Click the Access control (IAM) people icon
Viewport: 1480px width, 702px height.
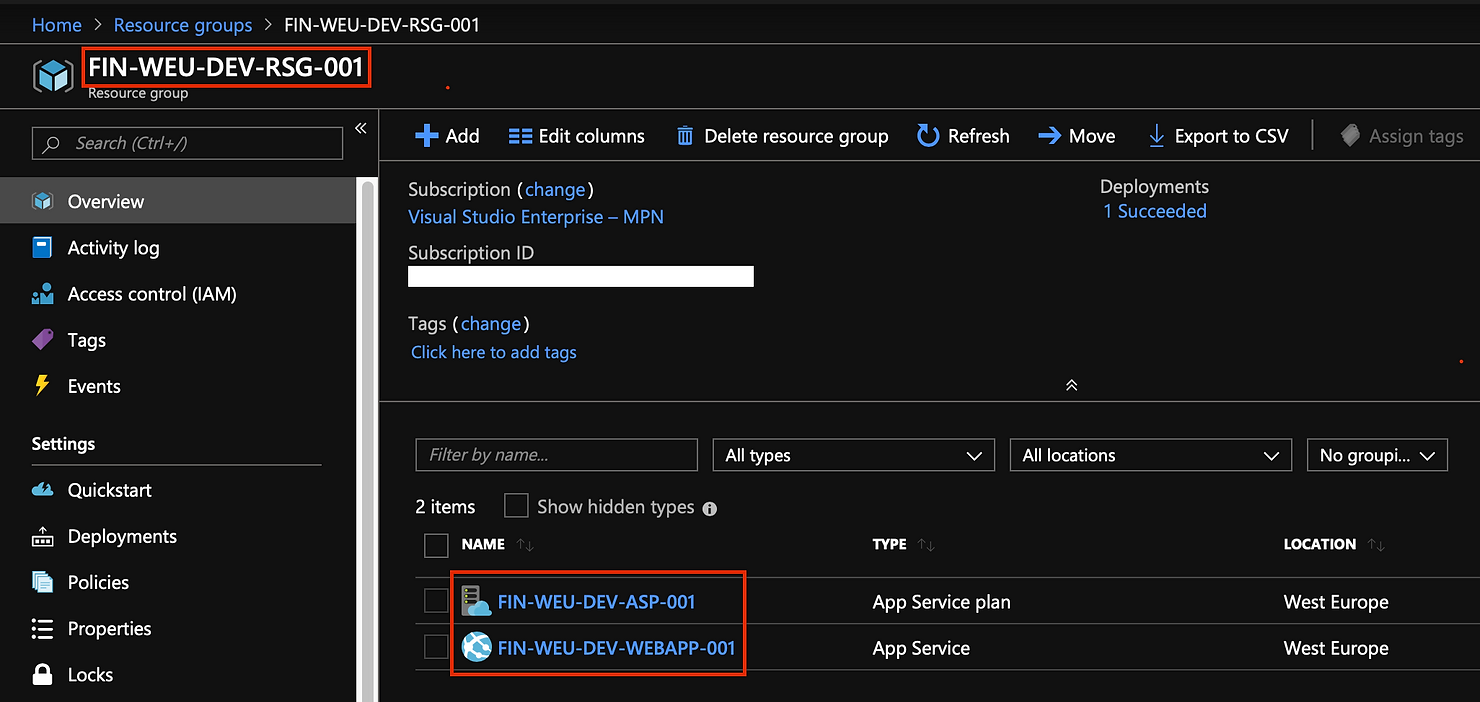tap(42, 294)
